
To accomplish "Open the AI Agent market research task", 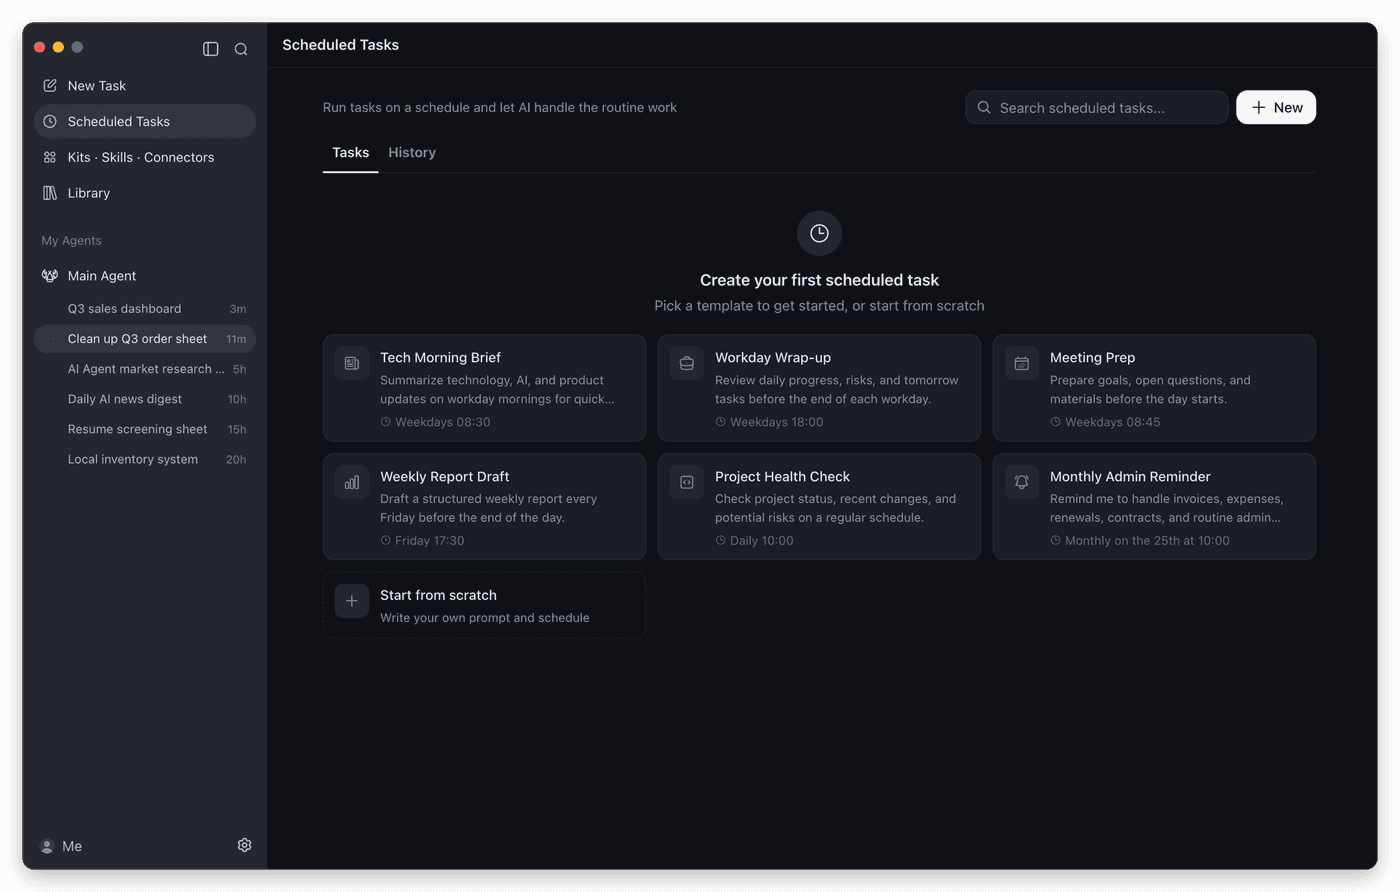I will click(145, 369).
